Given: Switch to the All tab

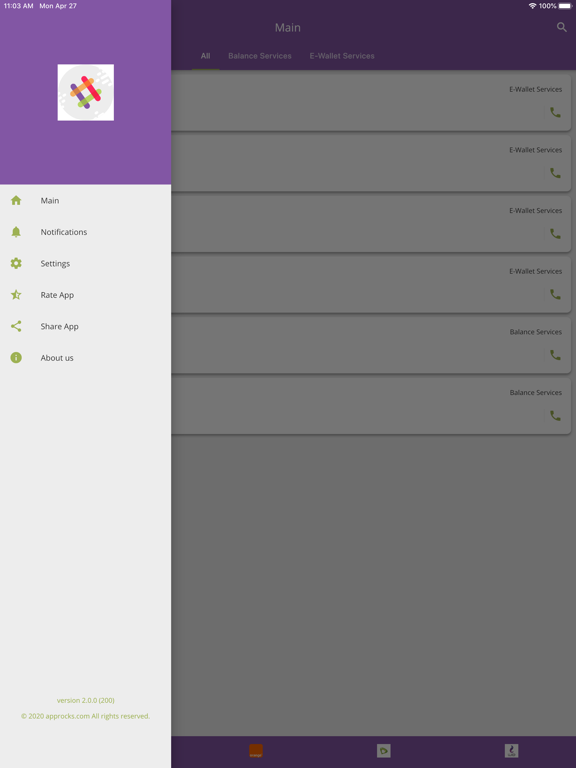Looking at the screenshot, I should point(205,56).
